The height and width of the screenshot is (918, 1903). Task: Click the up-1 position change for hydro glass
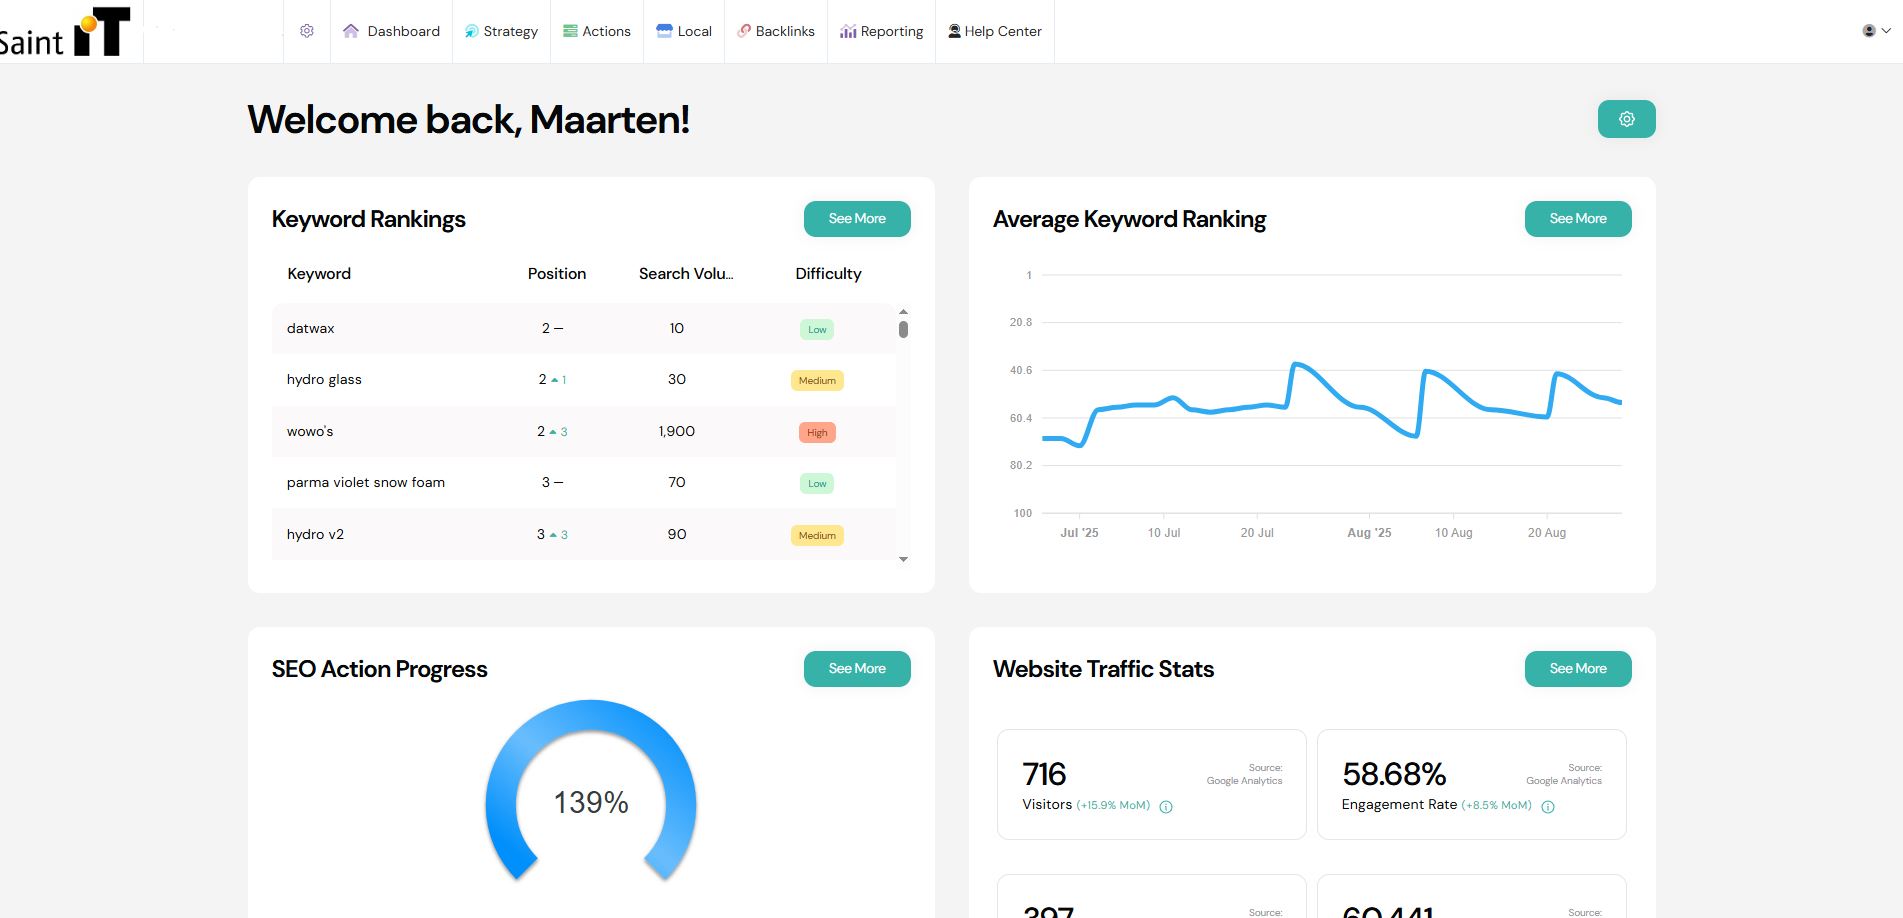[x=559, y=380]
